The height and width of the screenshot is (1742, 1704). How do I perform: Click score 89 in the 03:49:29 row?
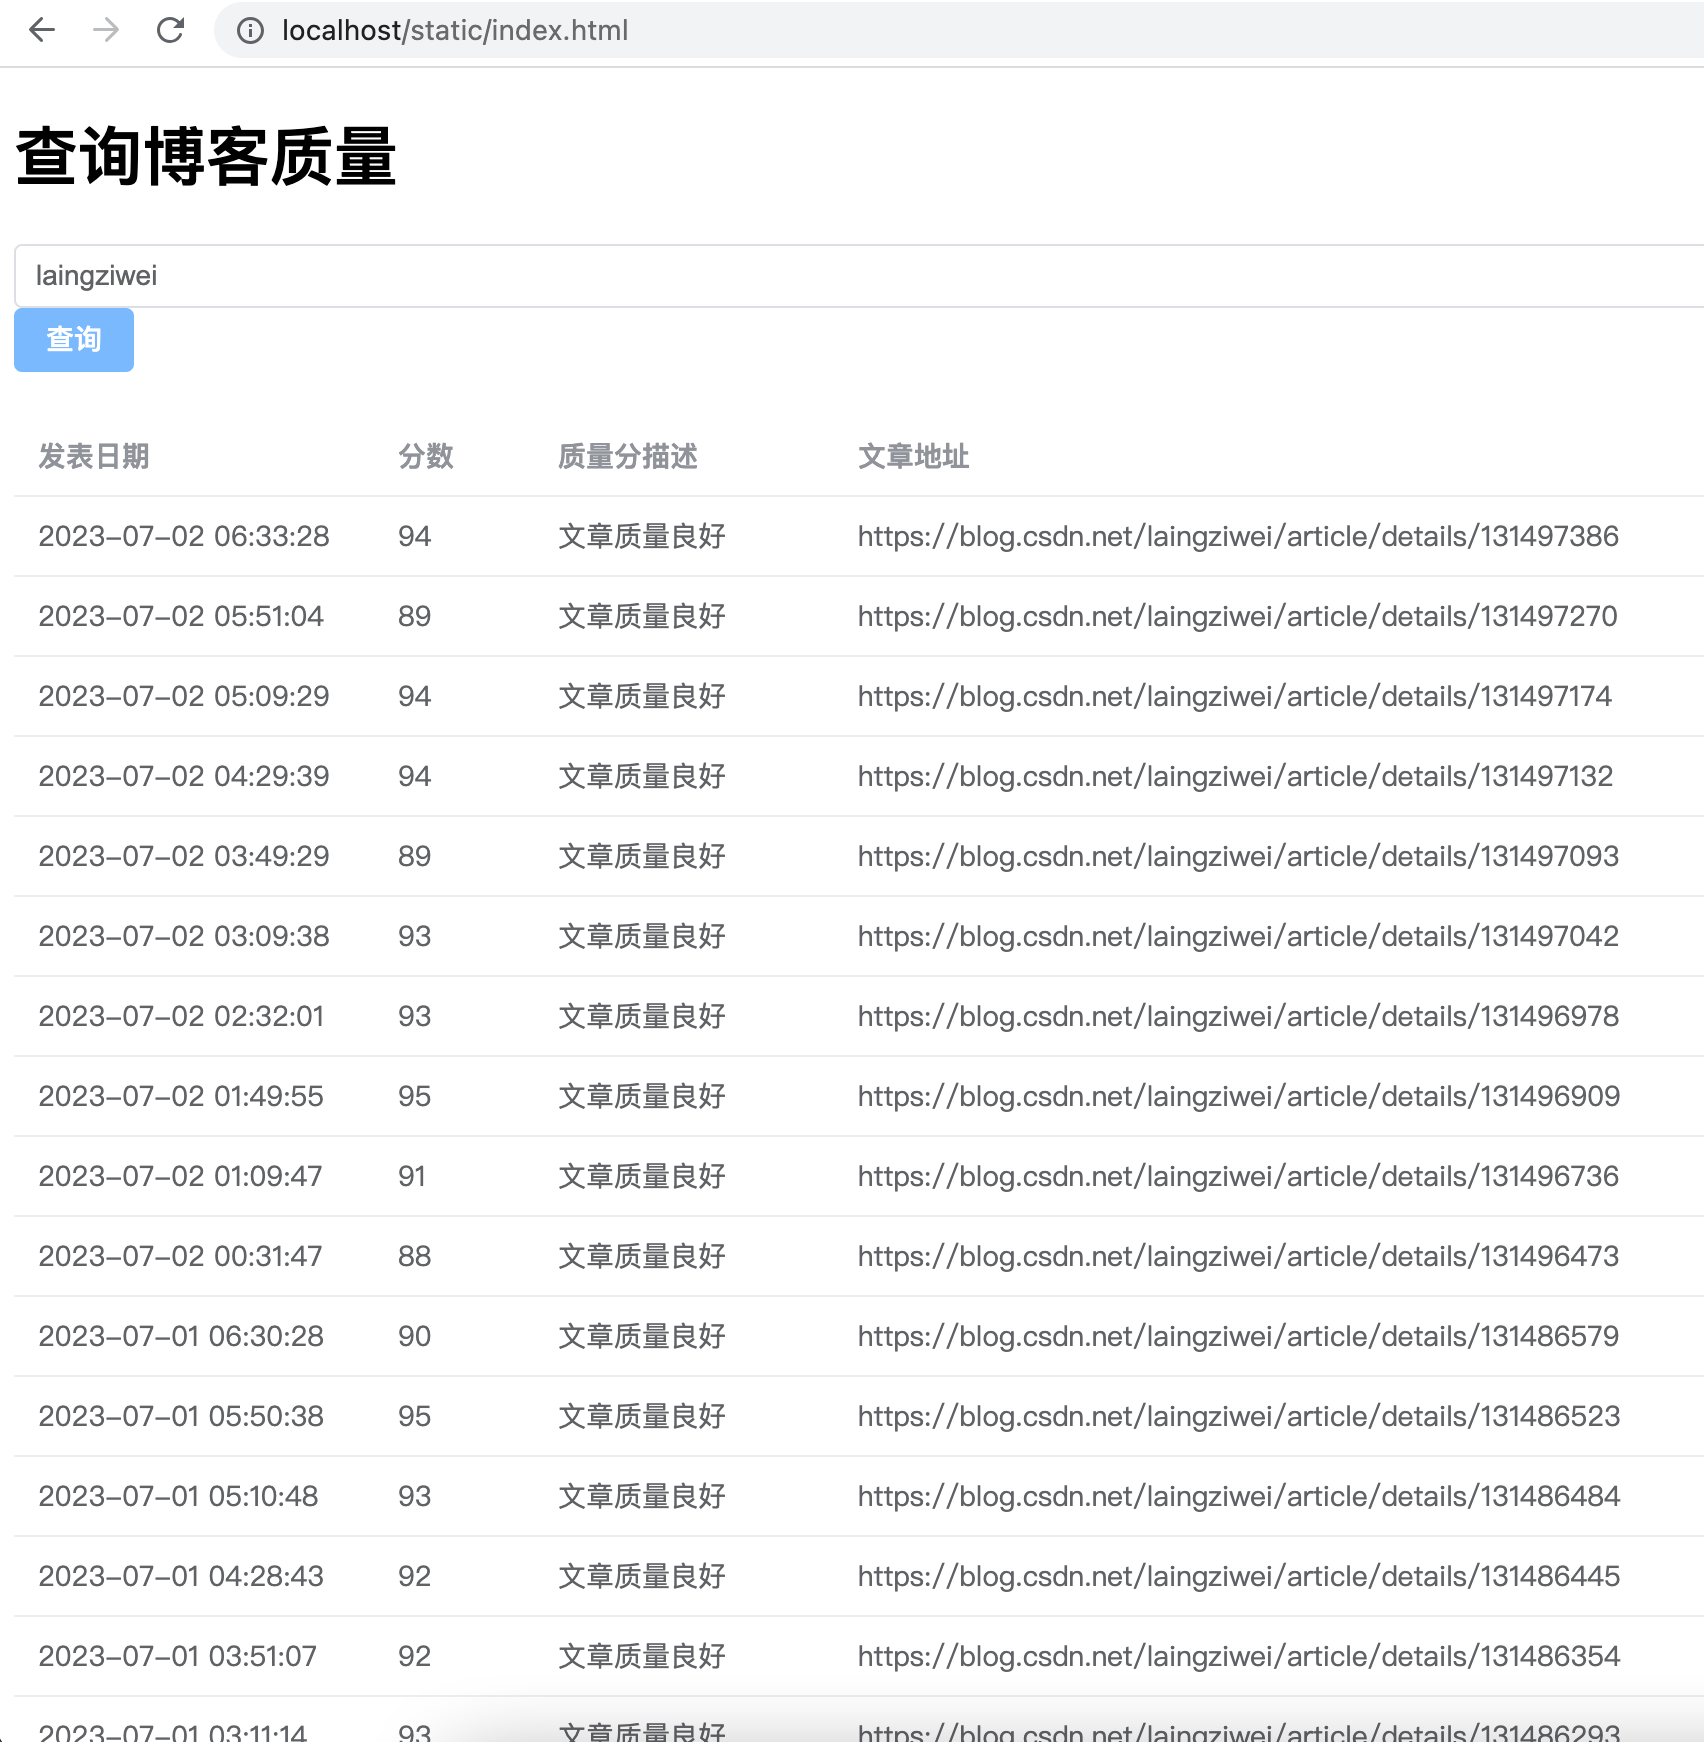(414, 857)
